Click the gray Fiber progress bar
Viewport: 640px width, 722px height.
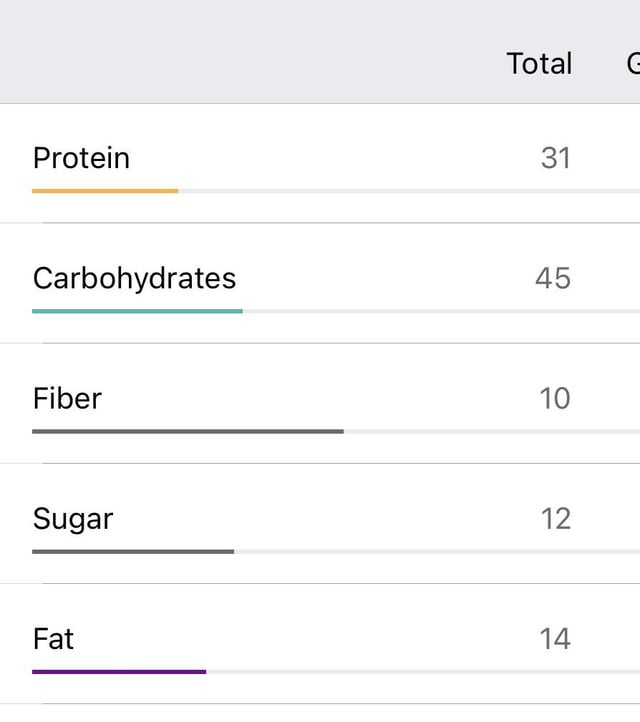click(188, 431)
